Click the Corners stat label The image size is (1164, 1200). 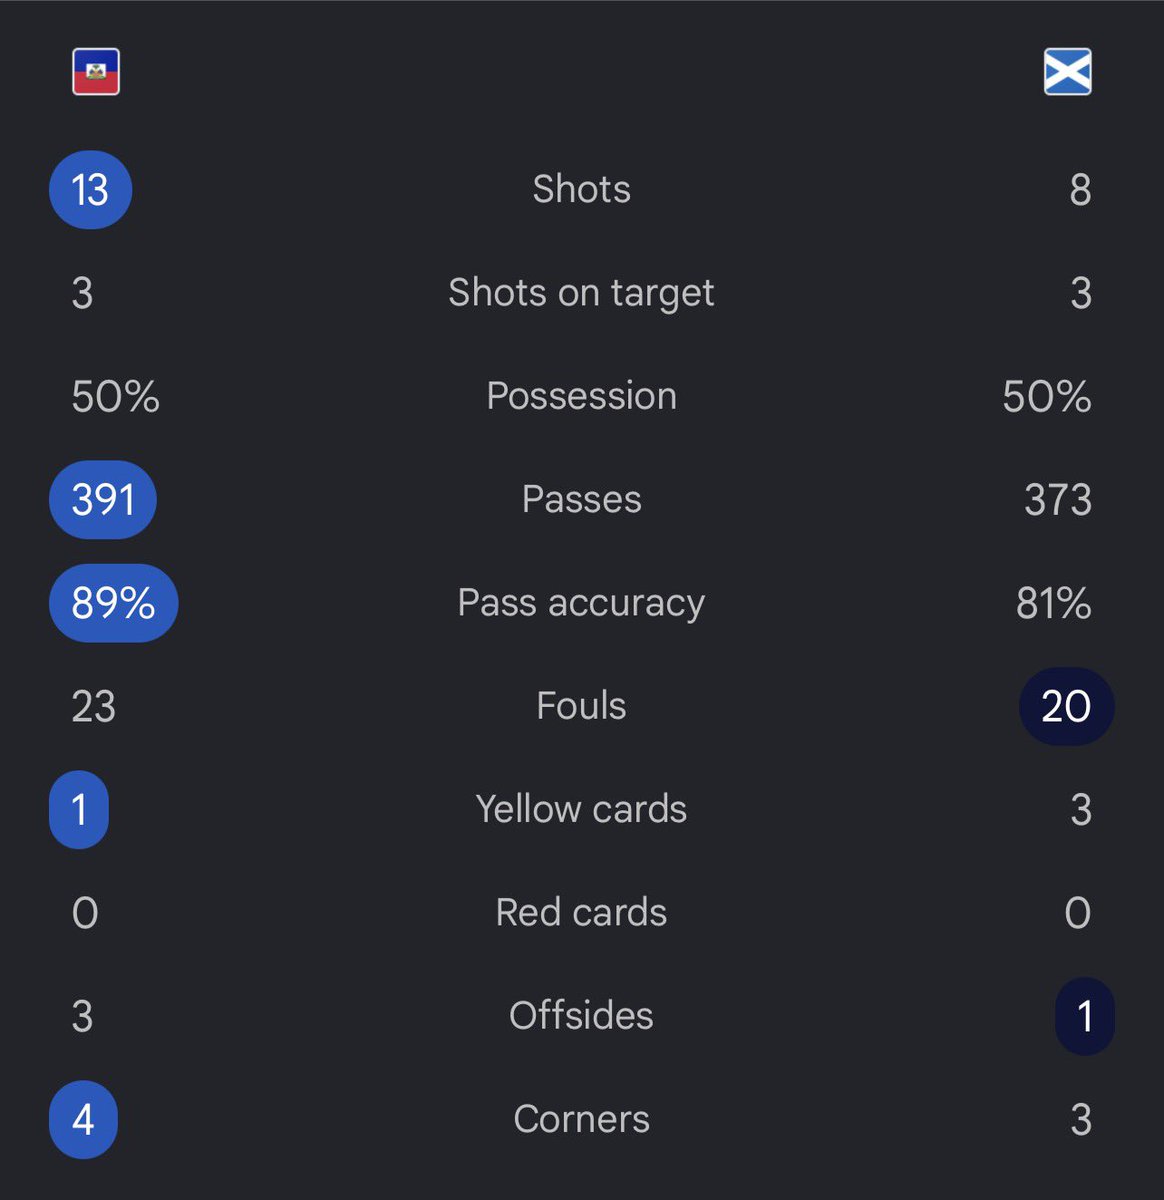click(x=581, y=1119)
